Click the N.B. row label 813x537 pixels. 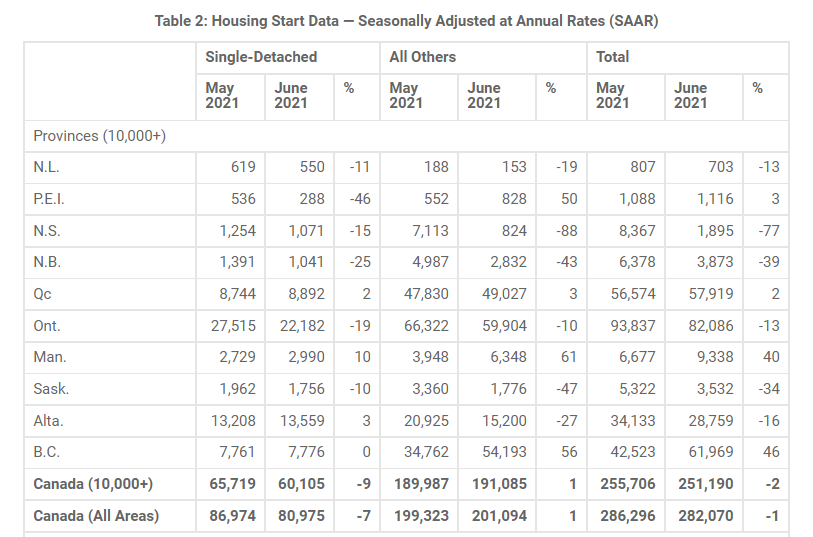click(46, 262)
